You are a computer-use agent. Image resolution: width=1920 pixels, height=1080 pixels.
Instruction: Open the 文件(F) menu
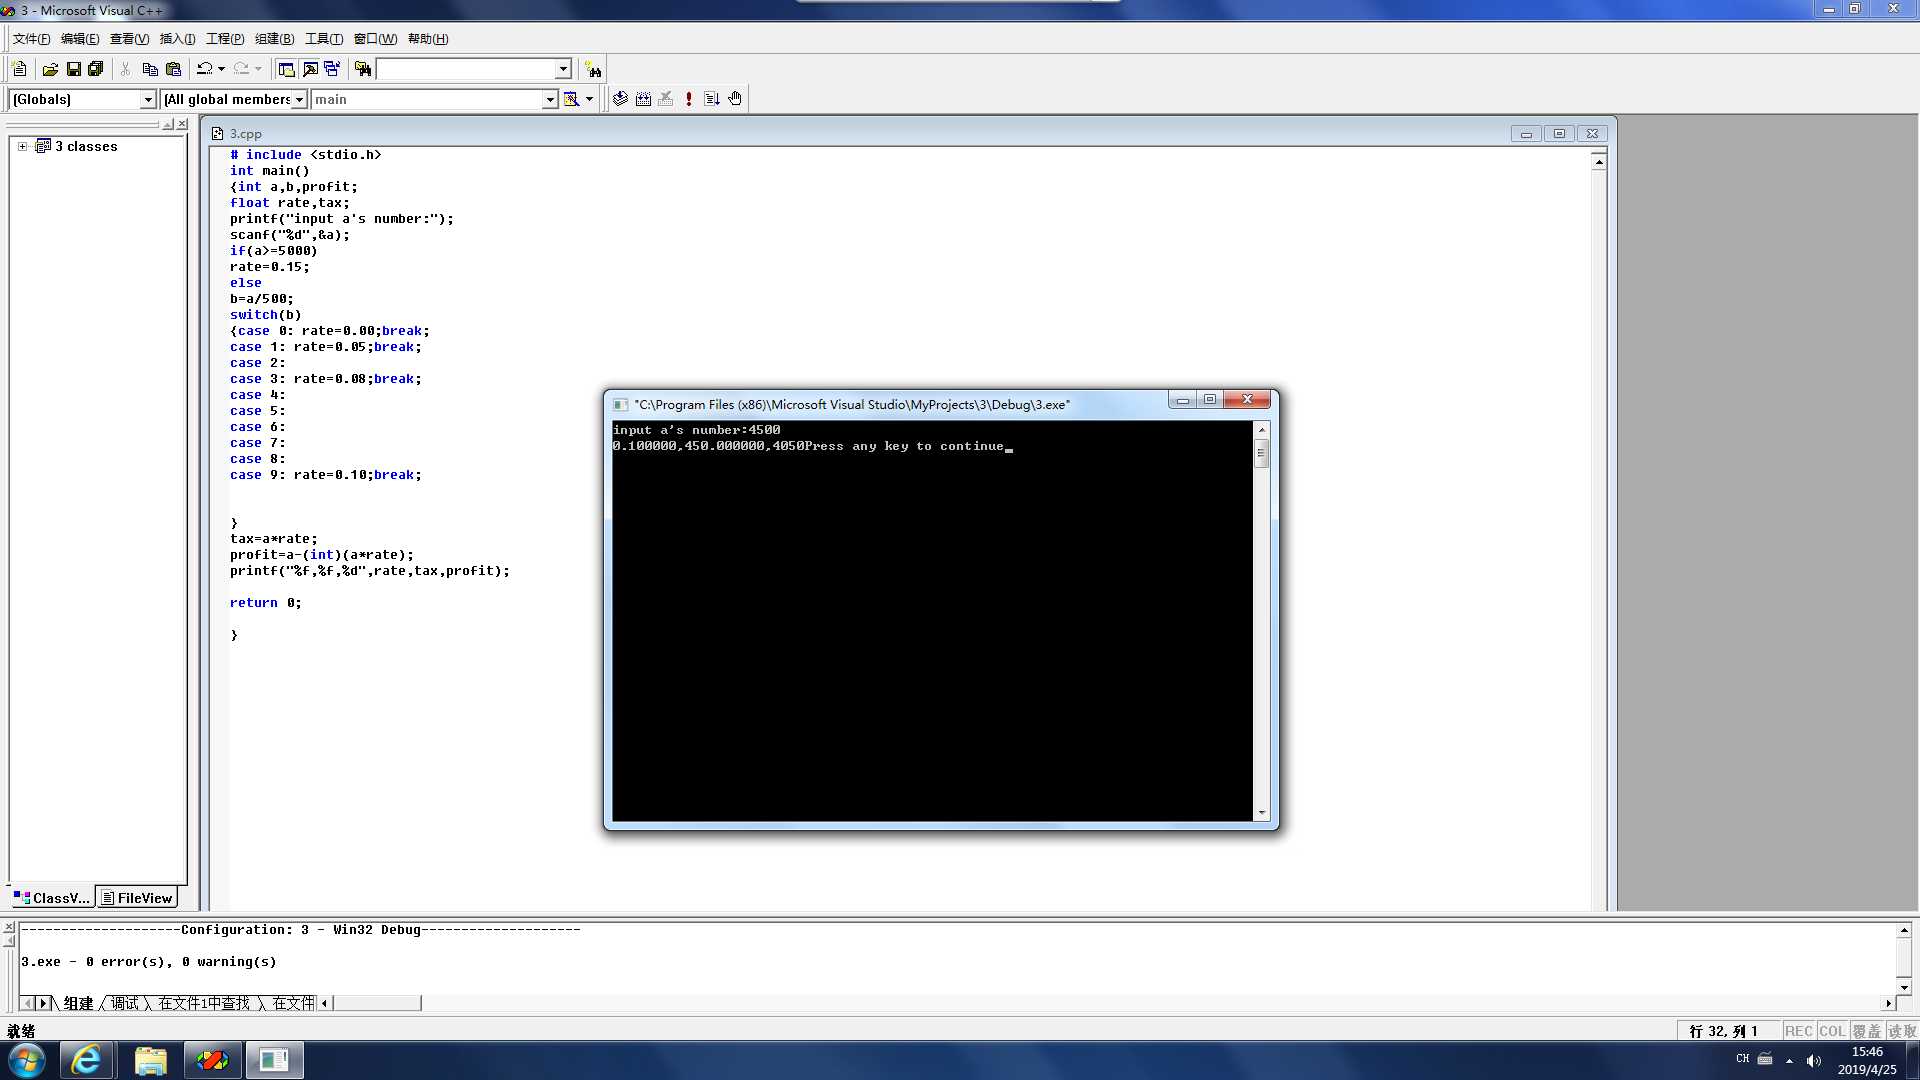coord(31,39)
